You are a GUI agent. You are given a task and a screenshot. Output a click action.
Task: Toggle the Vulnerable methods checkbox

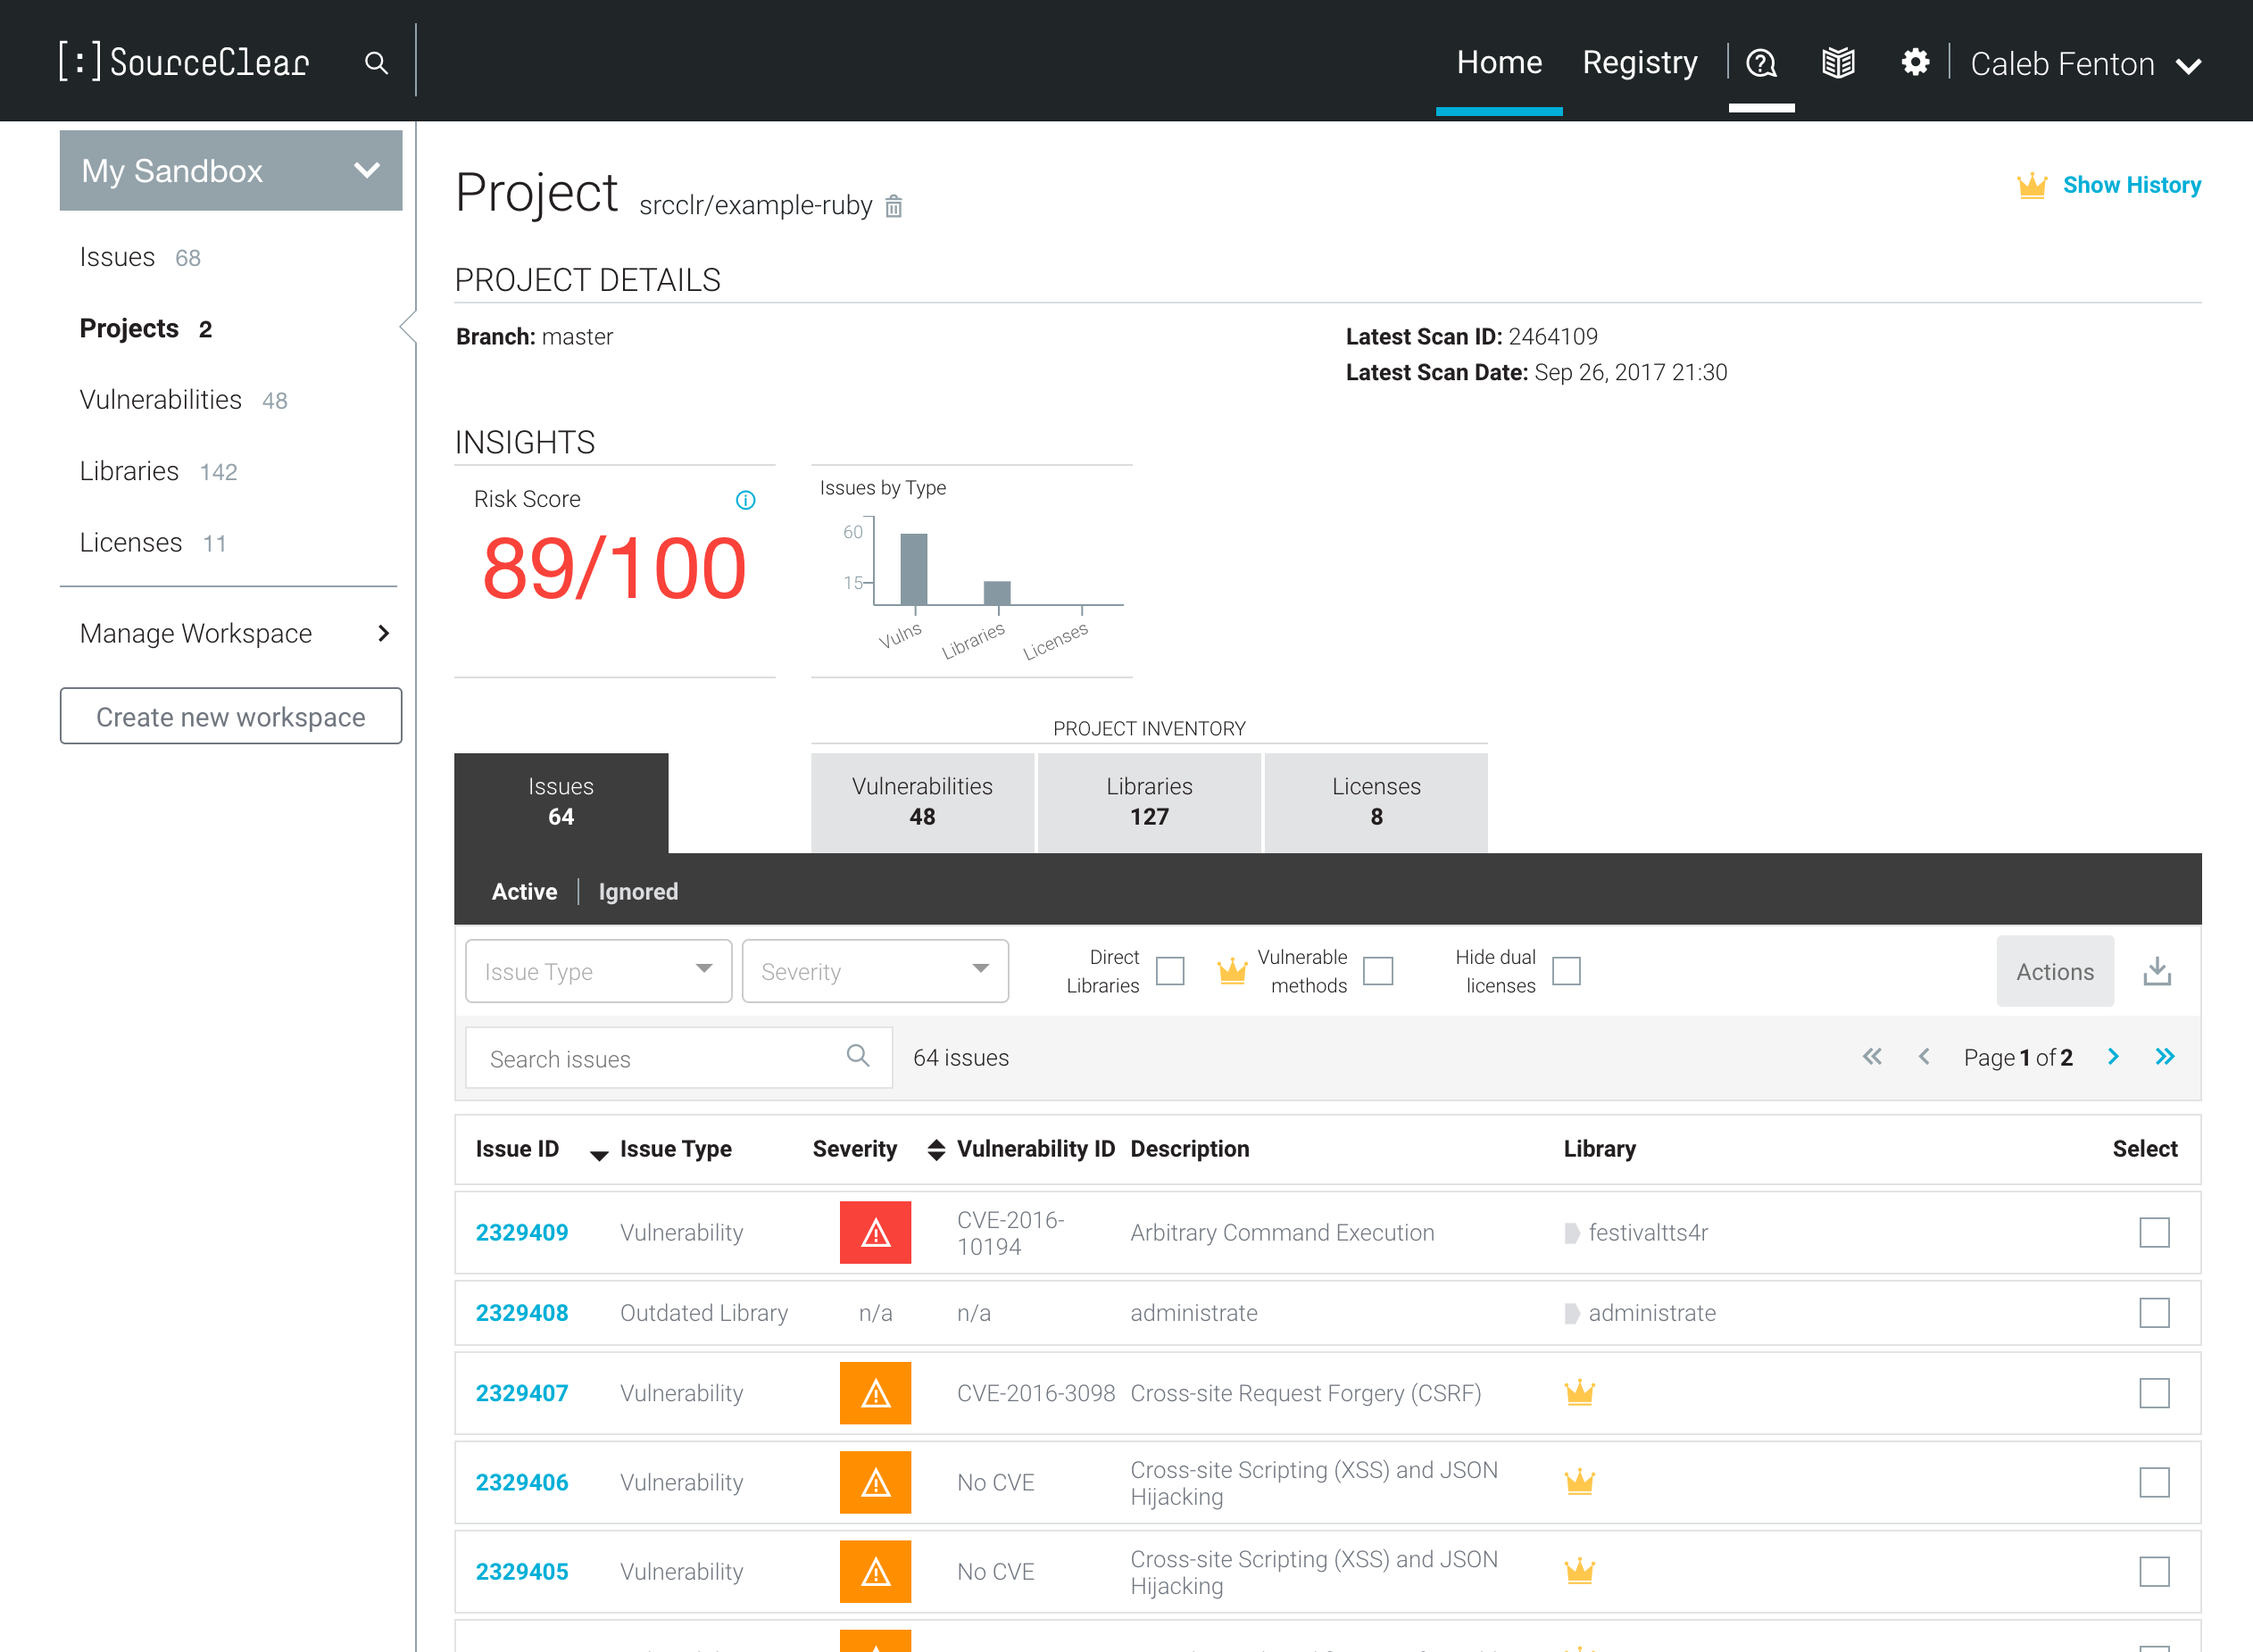click(x=1378, y=971)
